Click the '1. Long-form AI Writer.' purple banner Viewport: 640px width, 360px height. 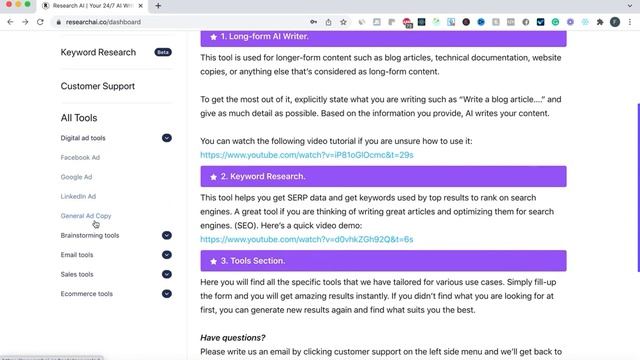(x=383, y=38)
